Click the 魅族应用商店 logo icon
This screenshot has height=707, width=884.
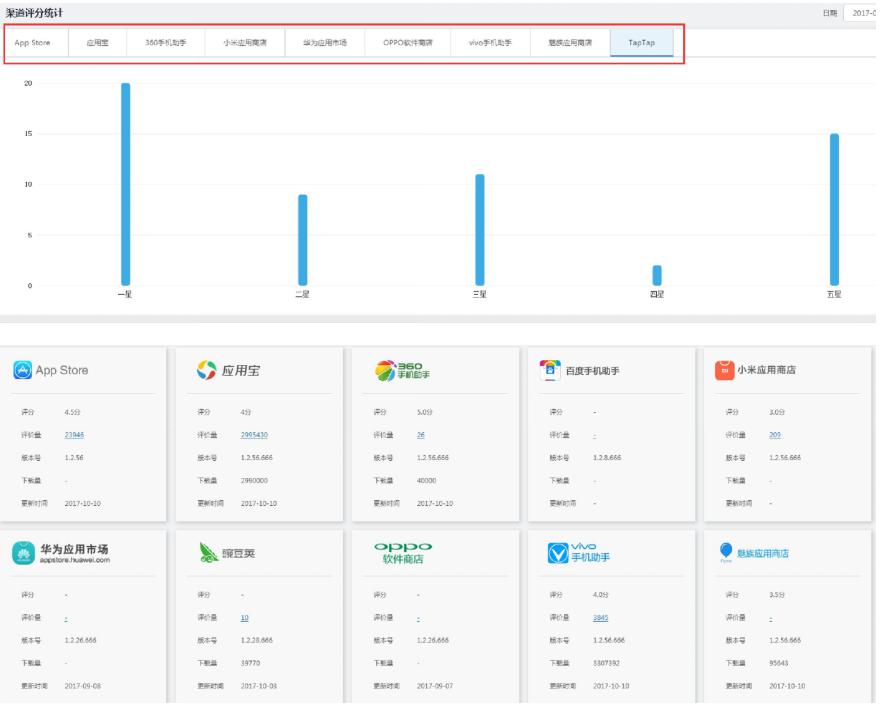(x=726, y=553)
